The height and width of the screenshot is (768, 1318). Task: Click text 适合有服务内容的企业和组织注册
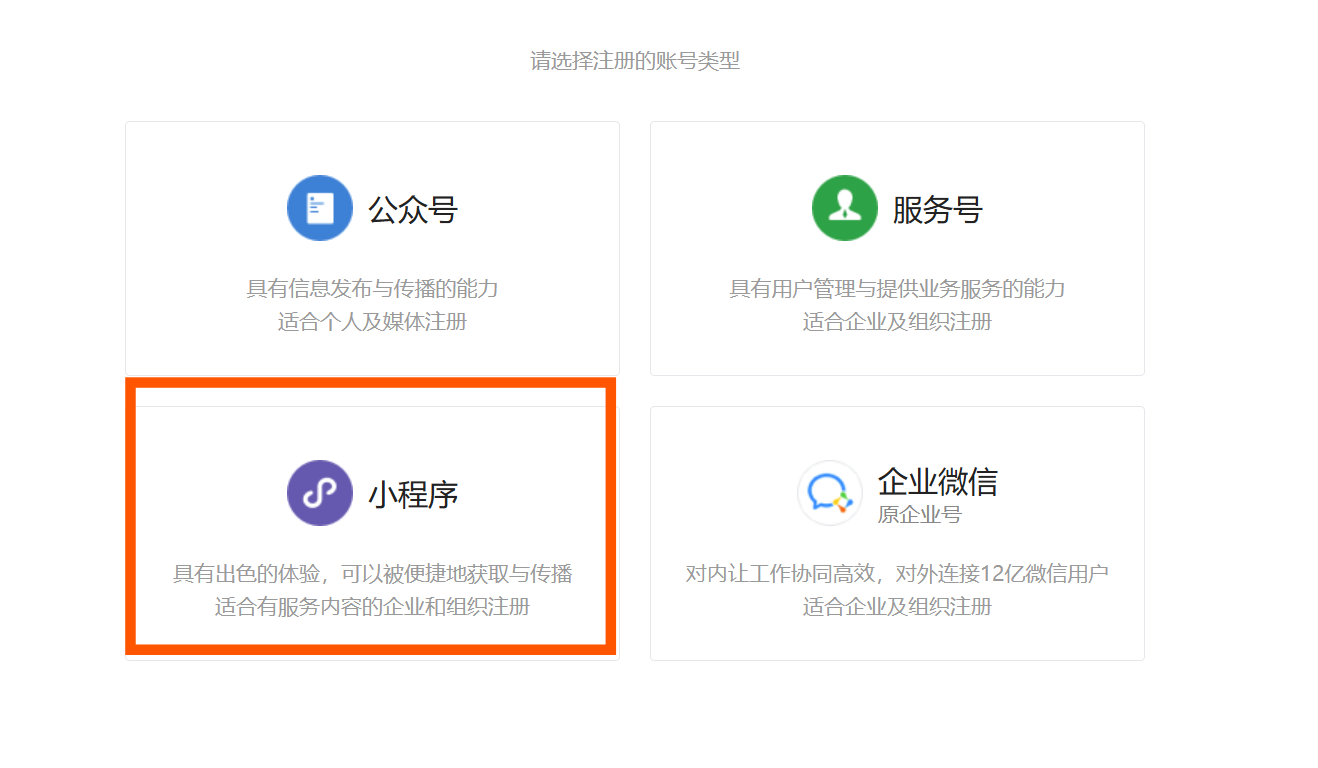pyautogui.click(x=372, y=607)
